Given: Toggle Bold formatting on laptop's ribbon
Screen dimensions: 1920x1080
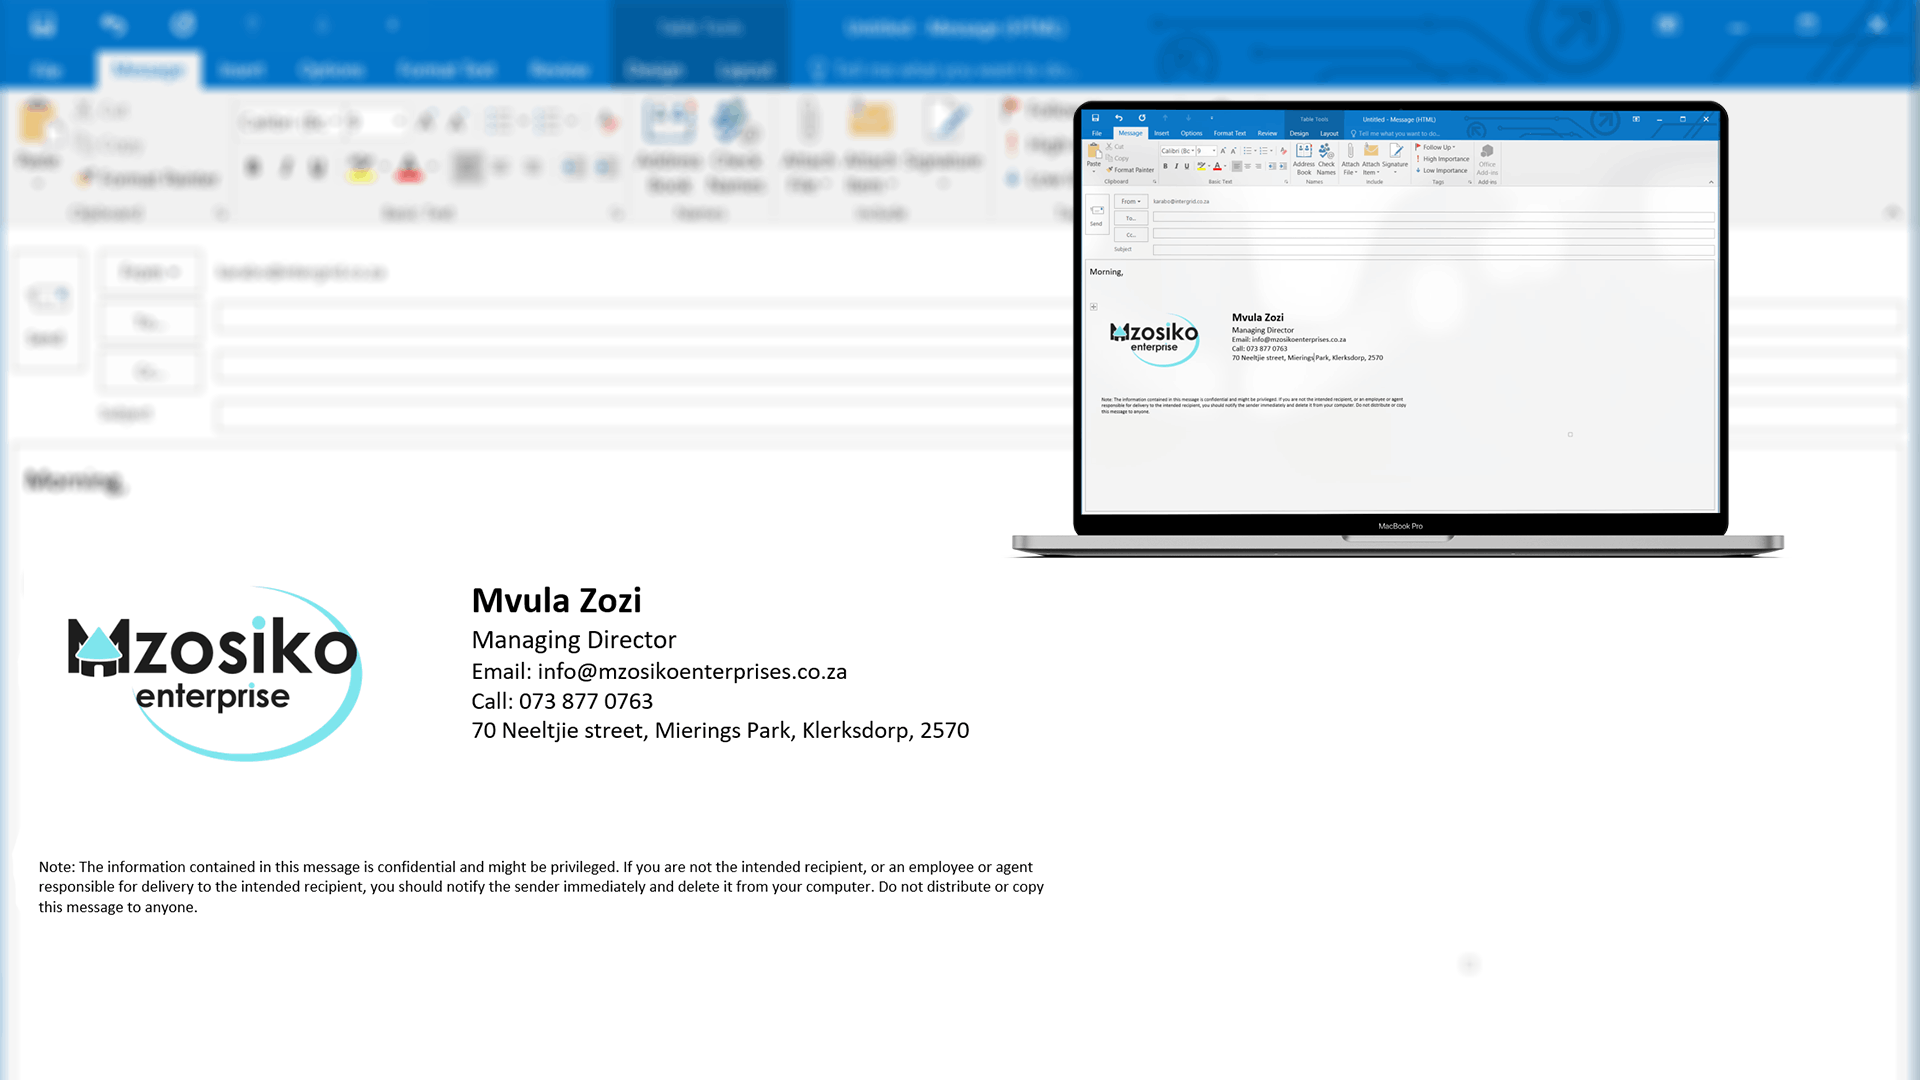Looking at the screenshot, I should tap(1165, 166).
